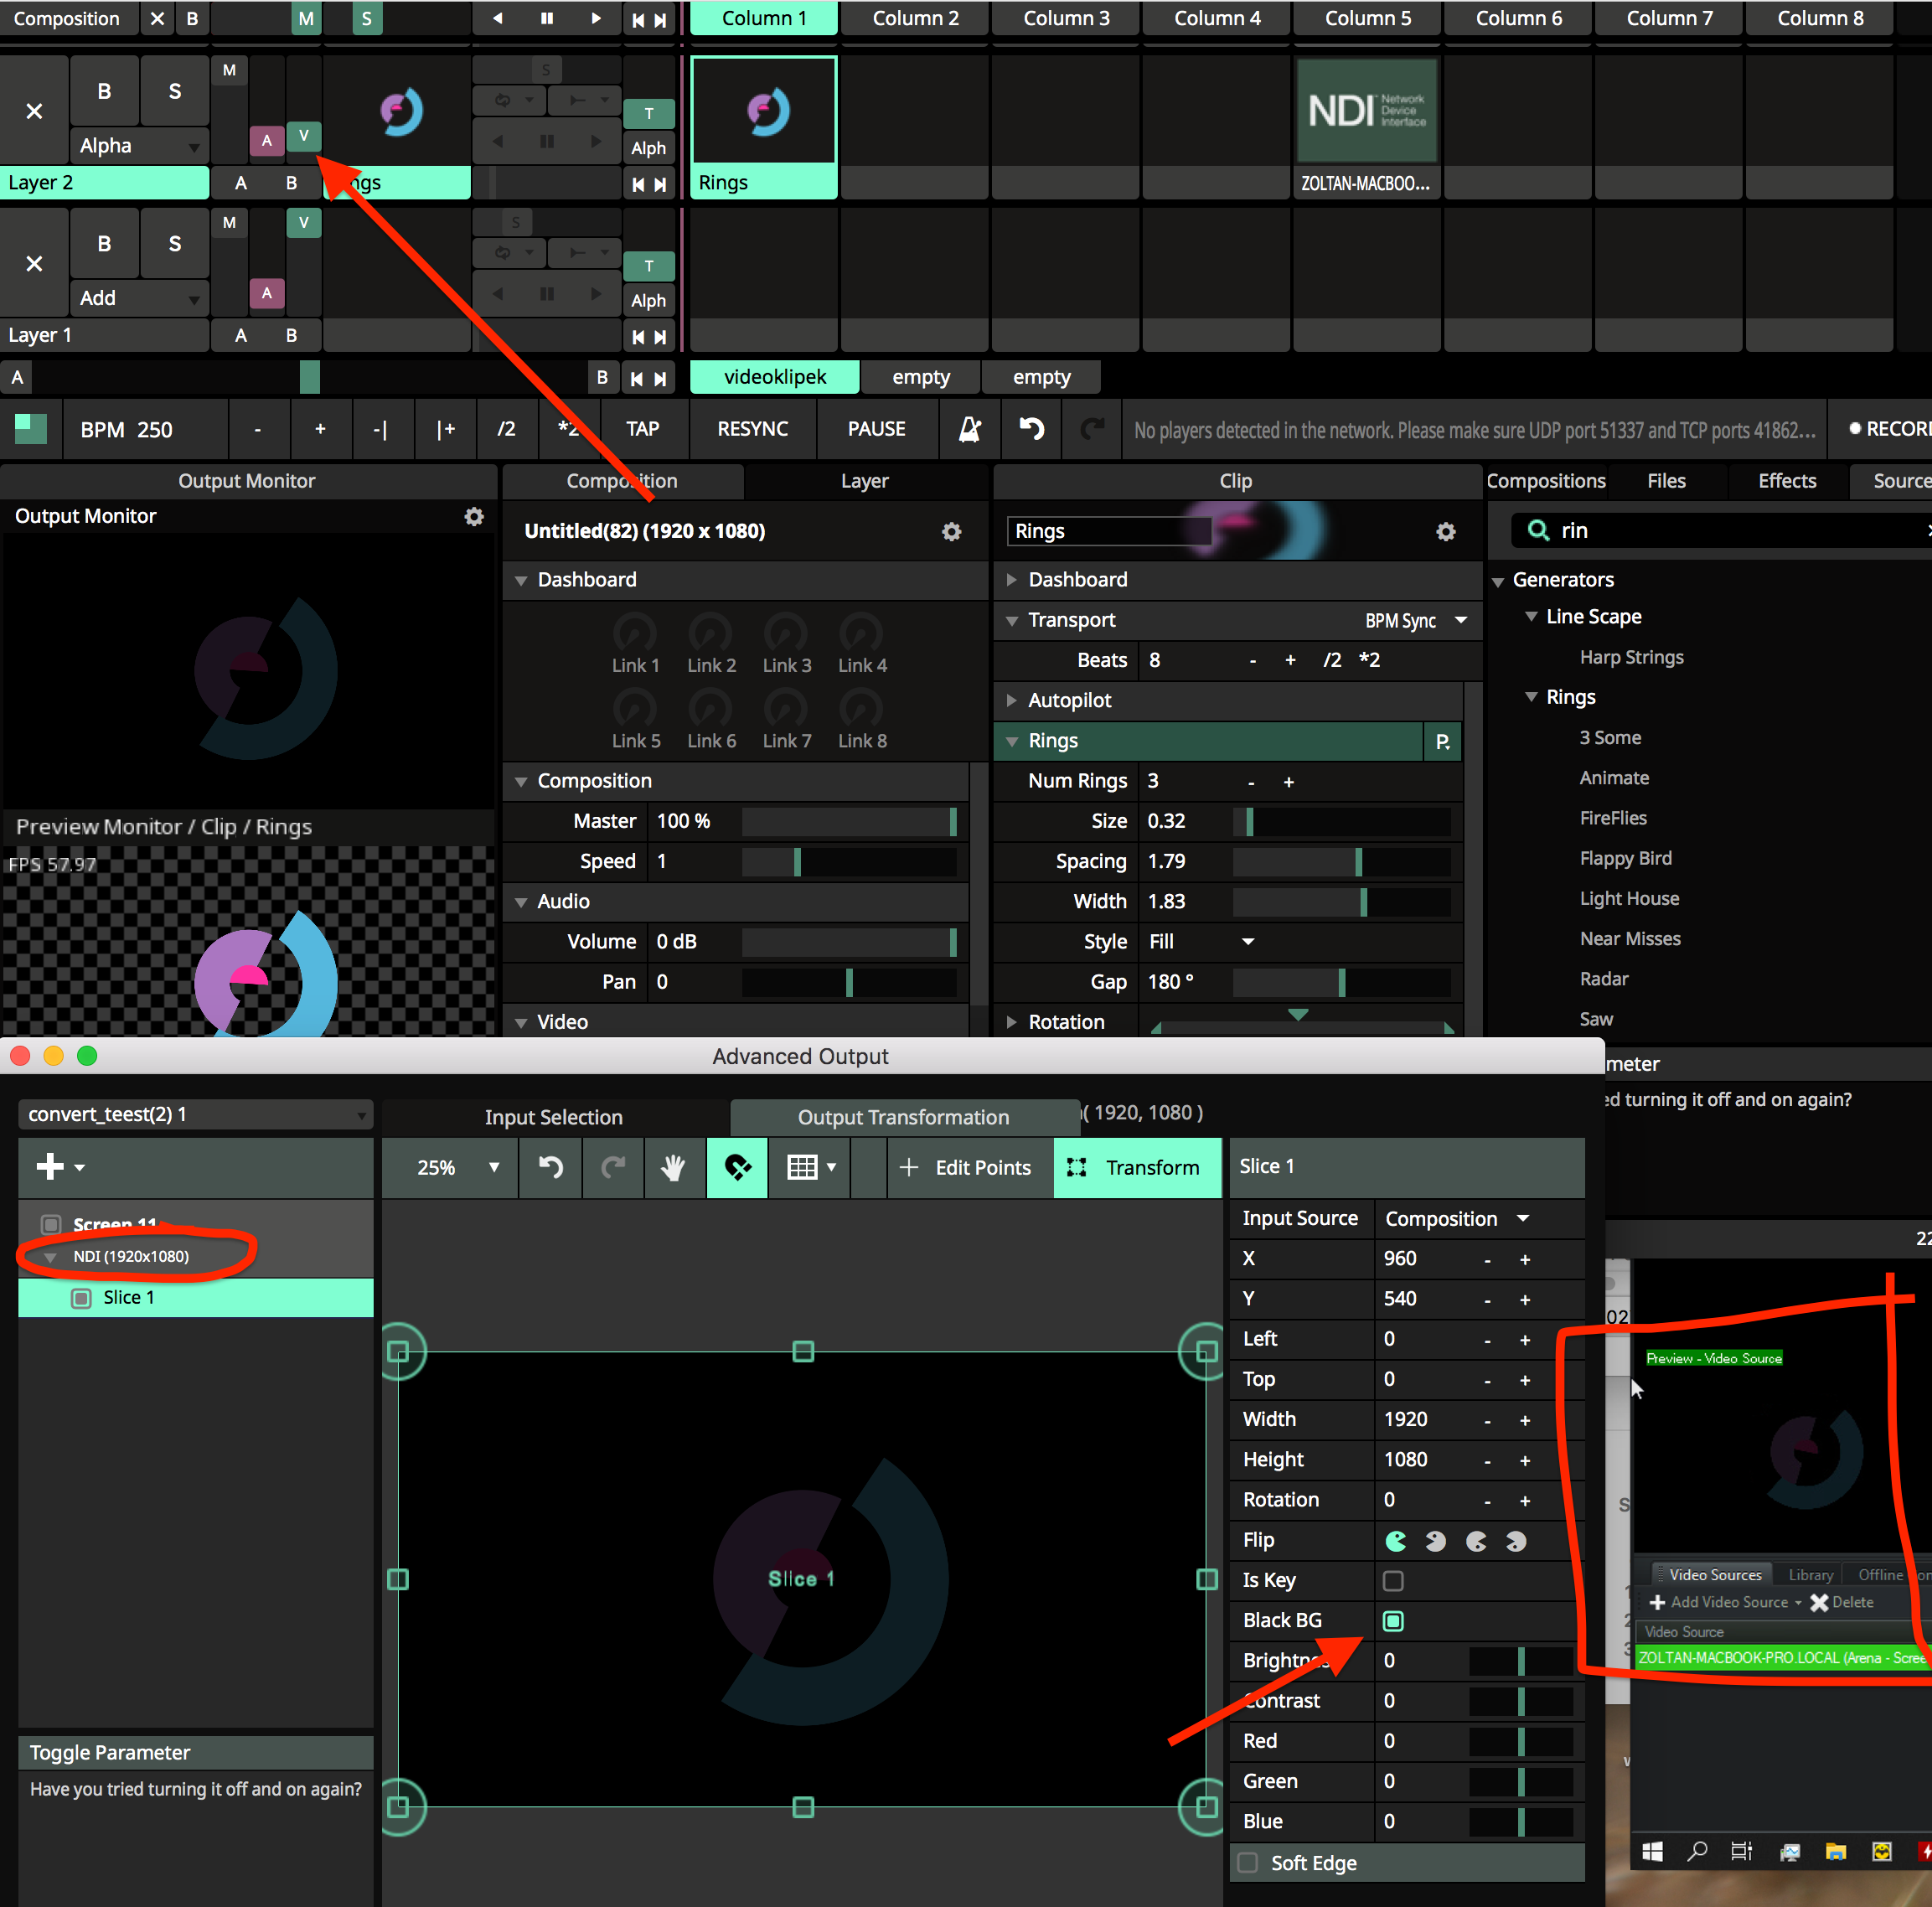Image resolution: width=1932 pixels, height=1907 pixels.
Task: Open the Effects tab
Action: tap(1786, 481)
